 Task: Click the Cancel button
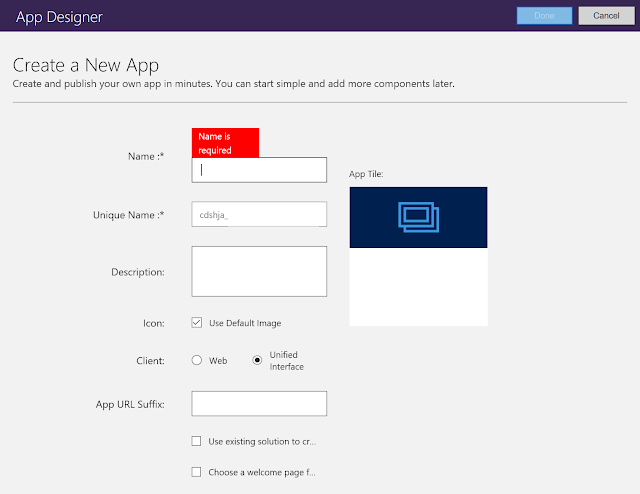[606, 16]
